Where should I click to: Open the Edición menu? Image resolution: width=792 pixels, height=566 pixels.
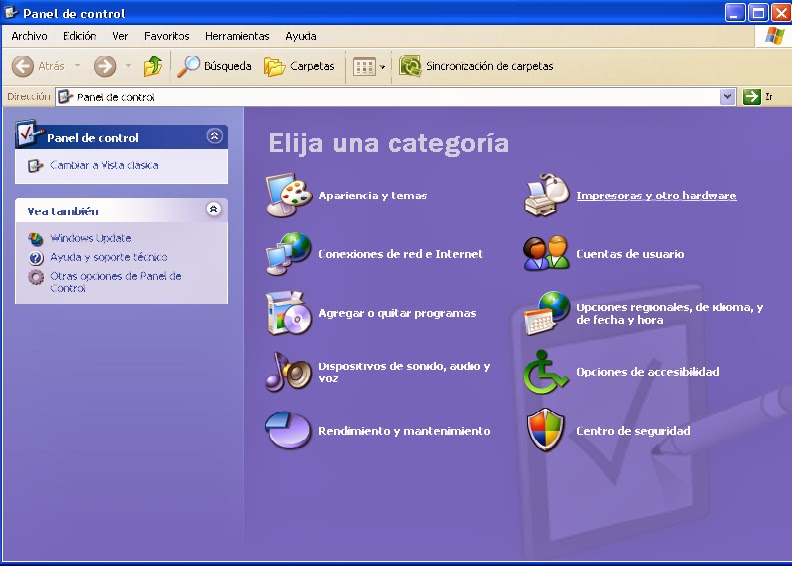(79, 36)
